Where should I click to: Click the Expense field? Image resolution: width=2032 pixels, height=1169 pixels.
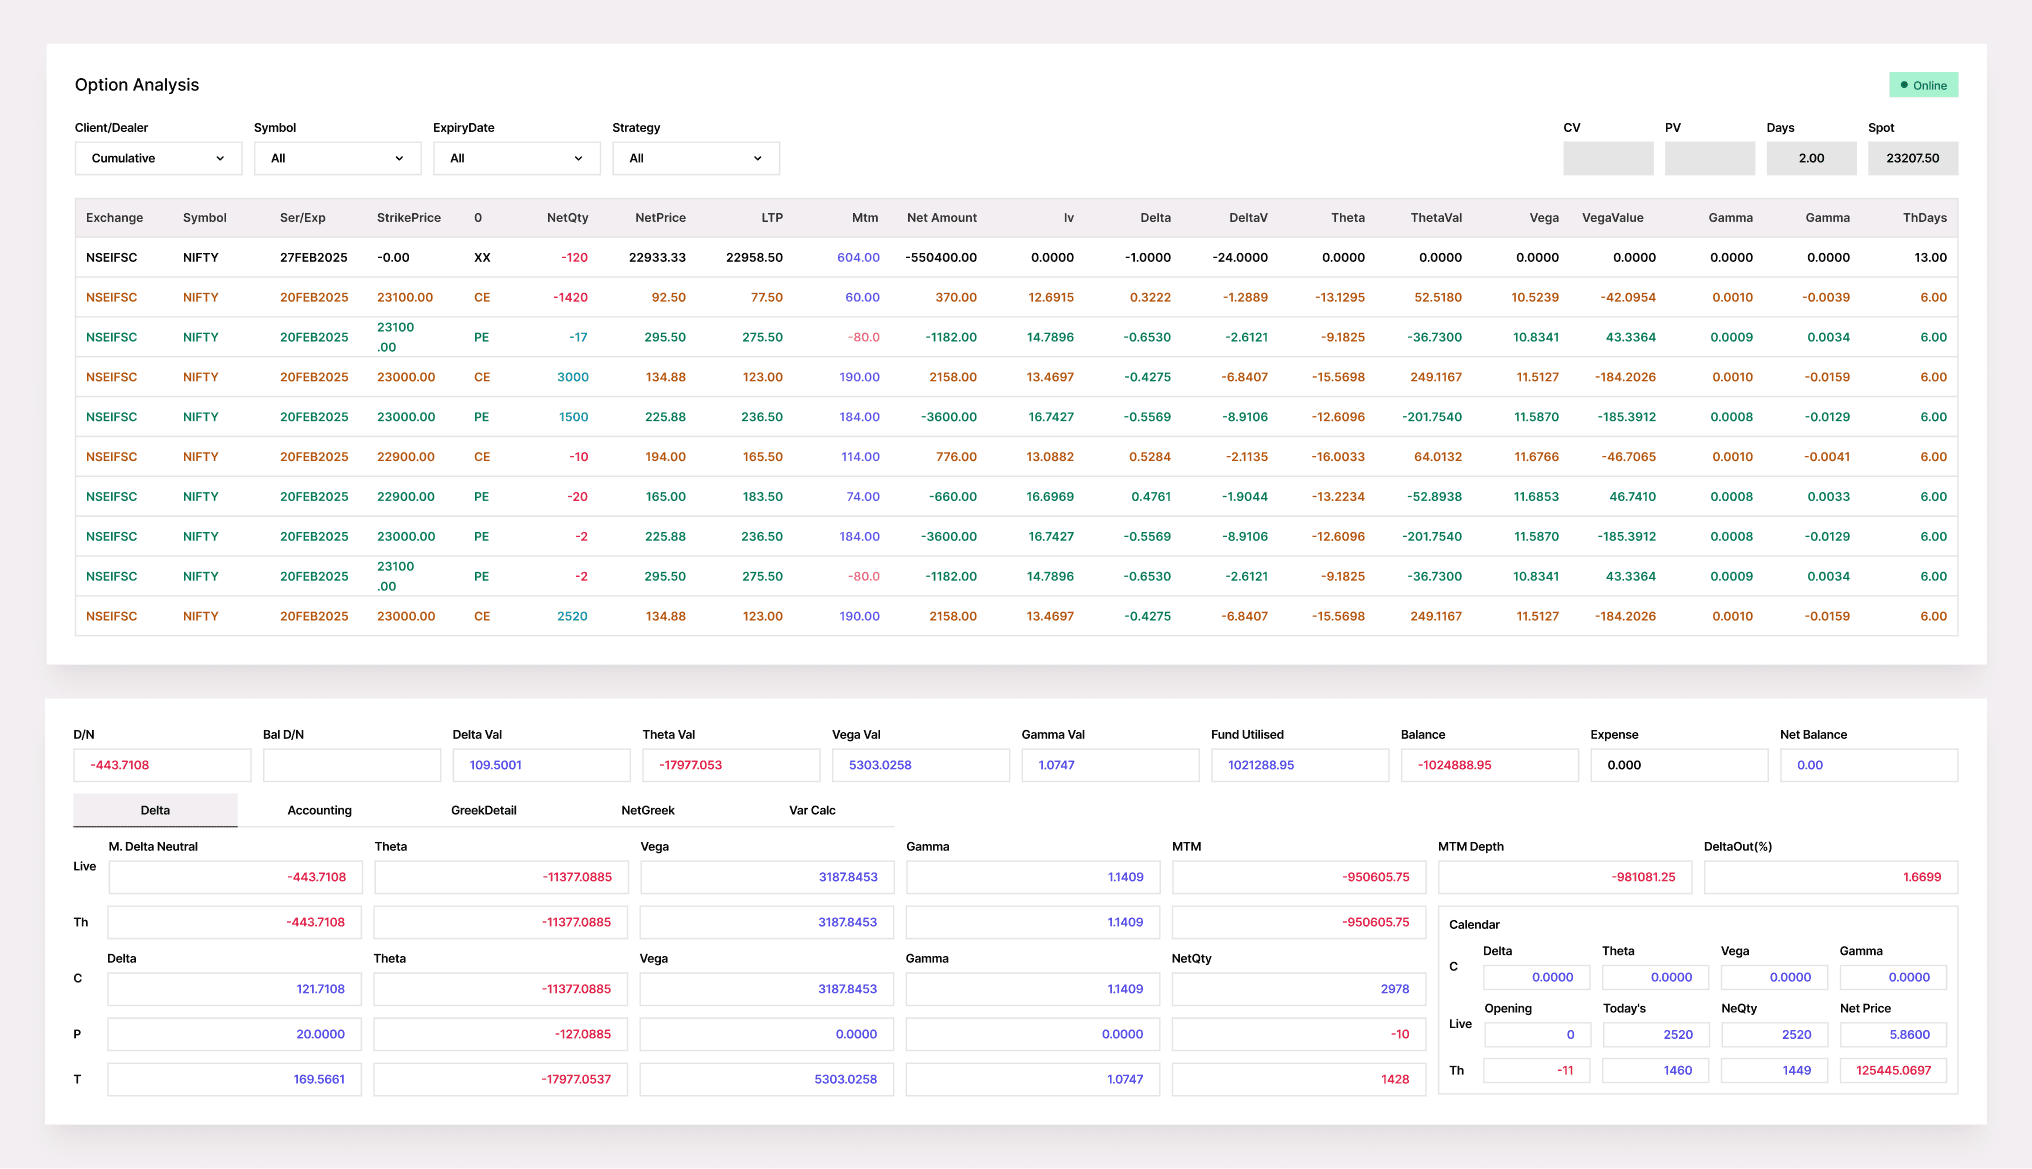tap(1679, 765)
